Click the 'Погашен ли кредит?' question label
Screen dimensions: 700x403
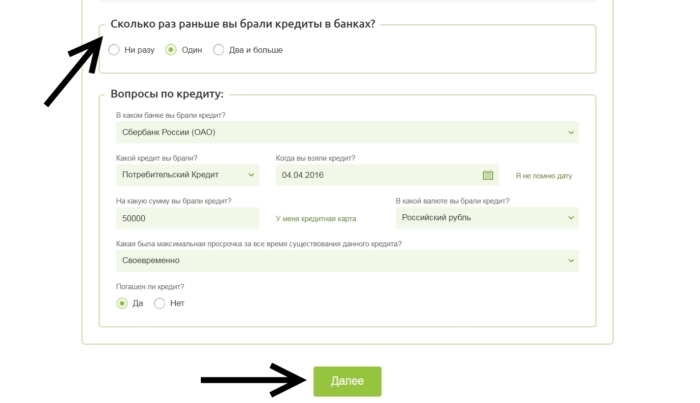(x=150, y=287)
